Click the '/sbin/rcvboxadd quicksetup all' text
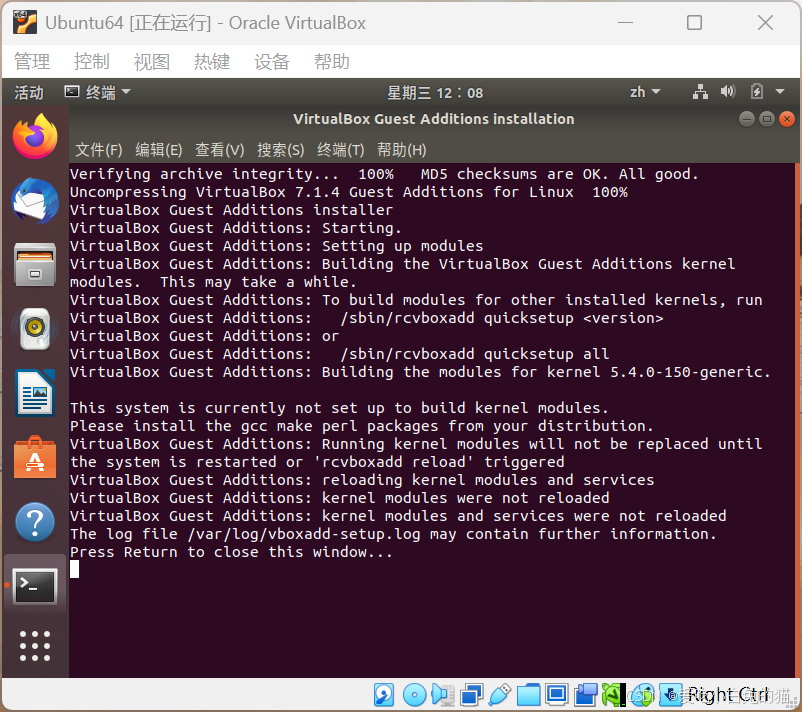802x712 pixels. click(475, 354)
